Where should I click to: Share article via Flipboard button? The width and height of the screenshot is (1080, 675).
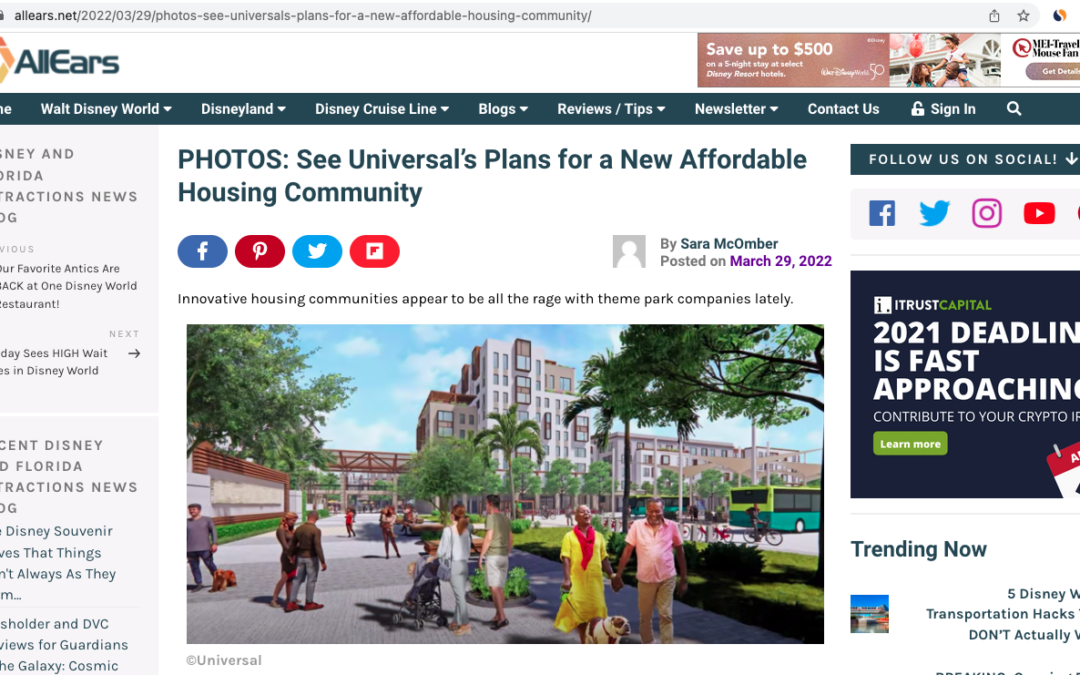tap(375, 251)
